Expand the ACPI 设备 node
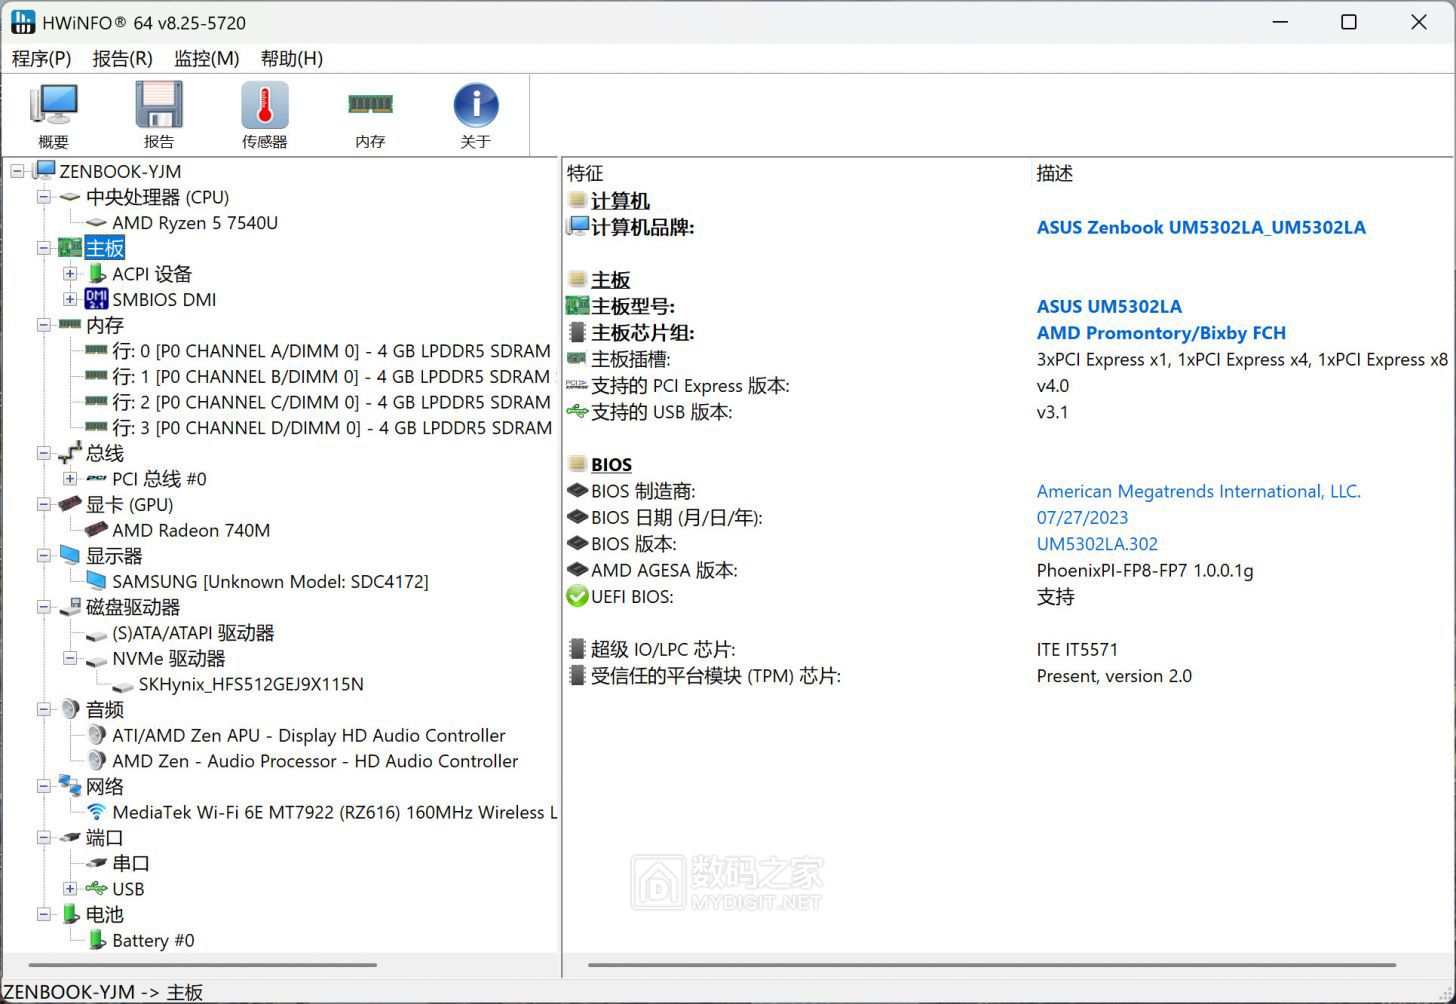Screen dimensions: 1456x1004 70,273
